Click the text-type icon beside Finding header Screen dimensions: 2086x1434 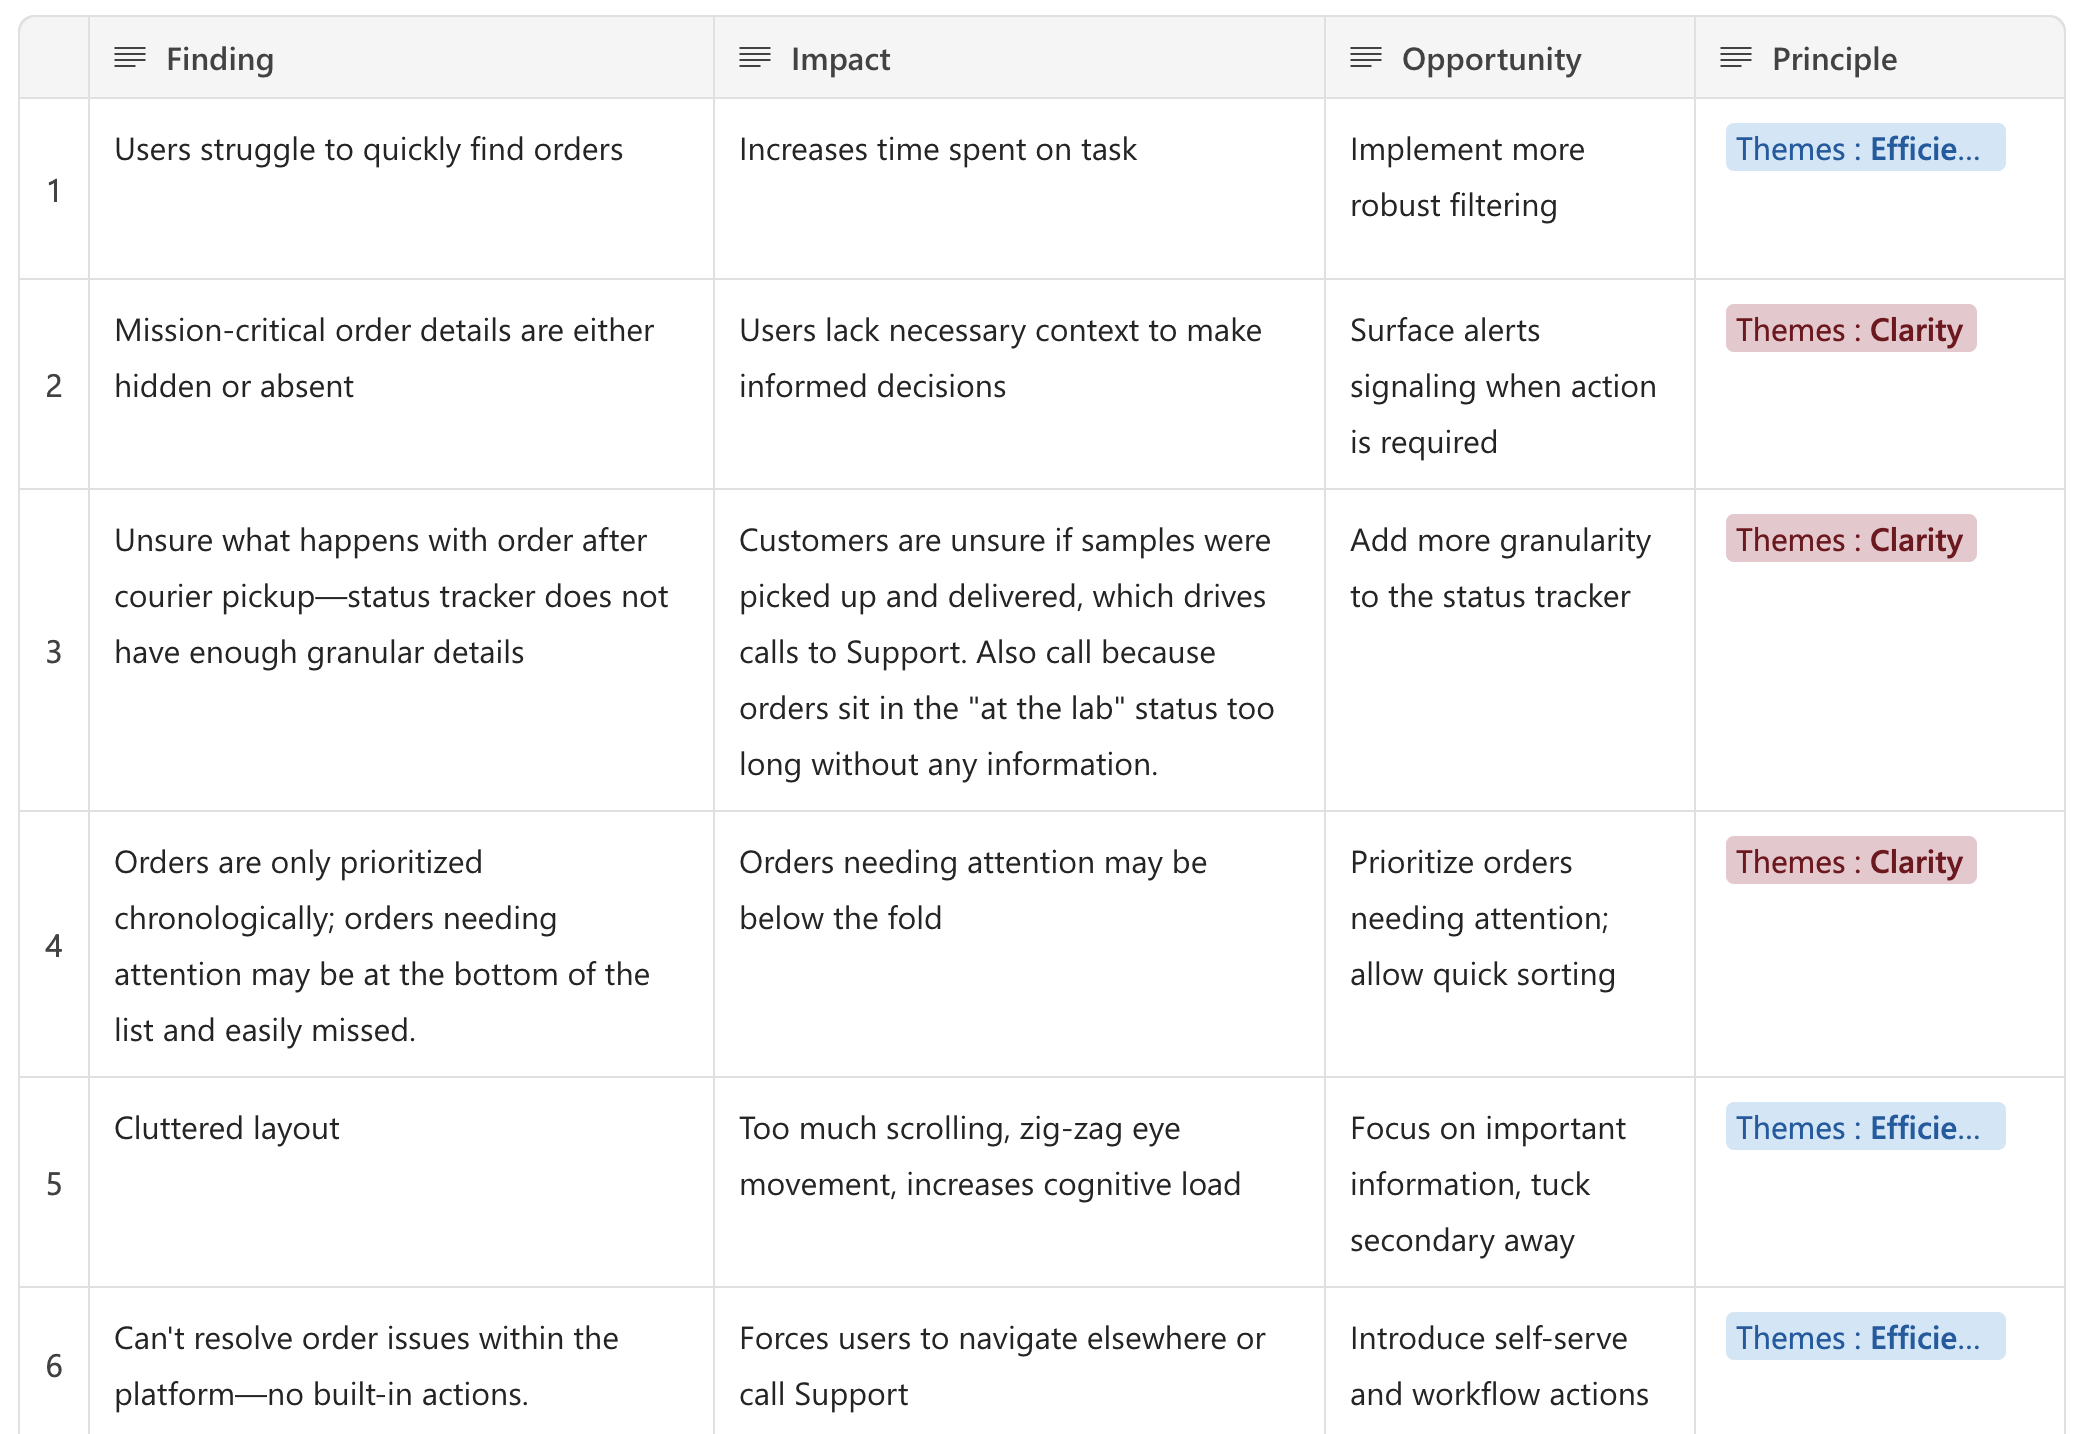(130, 58)
